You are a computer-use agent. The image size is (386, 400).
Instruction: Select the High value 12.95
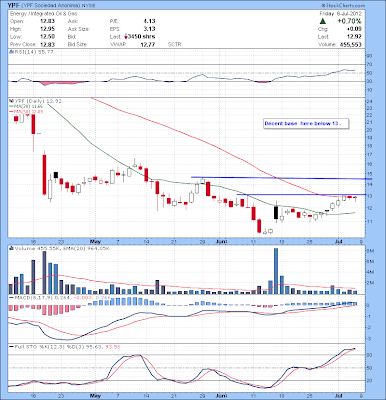tap(47, 29)
